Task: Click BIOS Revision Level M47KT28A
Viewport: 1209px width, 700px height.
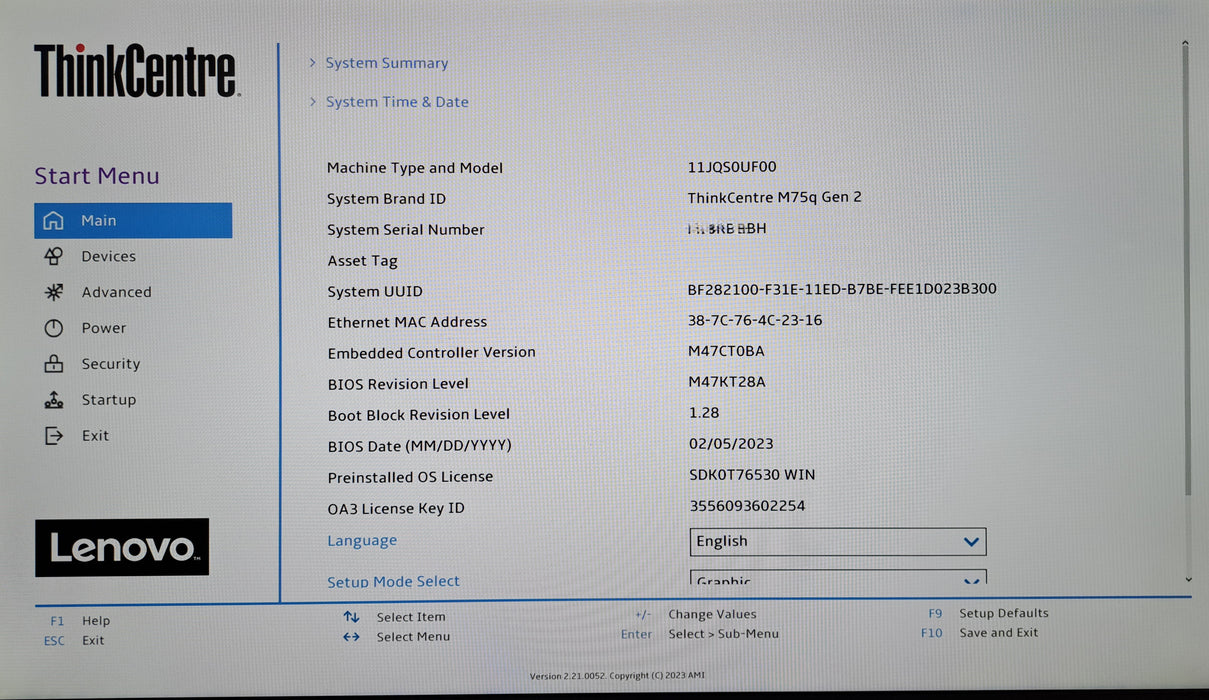Action: (x=727, y=382)
